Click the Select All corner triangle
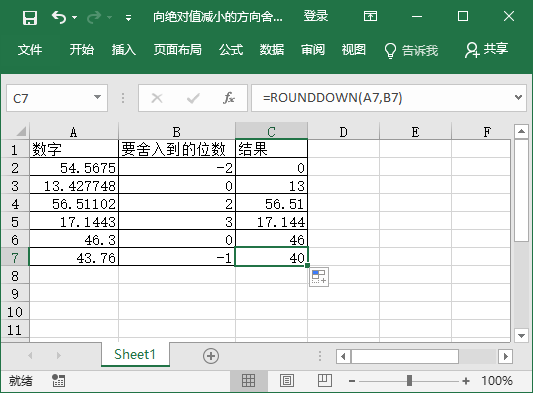This screenshot has height=393, width=533. (x=21, y=131)
